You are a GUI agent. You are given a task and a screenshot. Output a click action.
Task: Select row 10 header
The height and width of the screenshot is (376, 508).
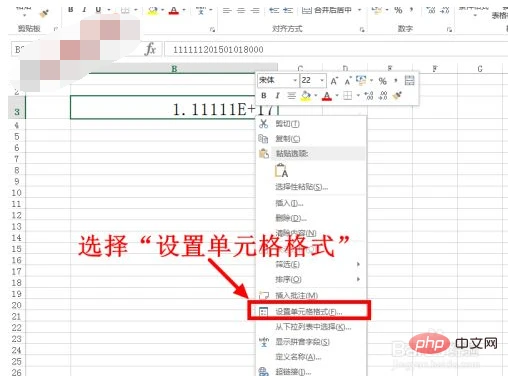[x=17, y=193]
